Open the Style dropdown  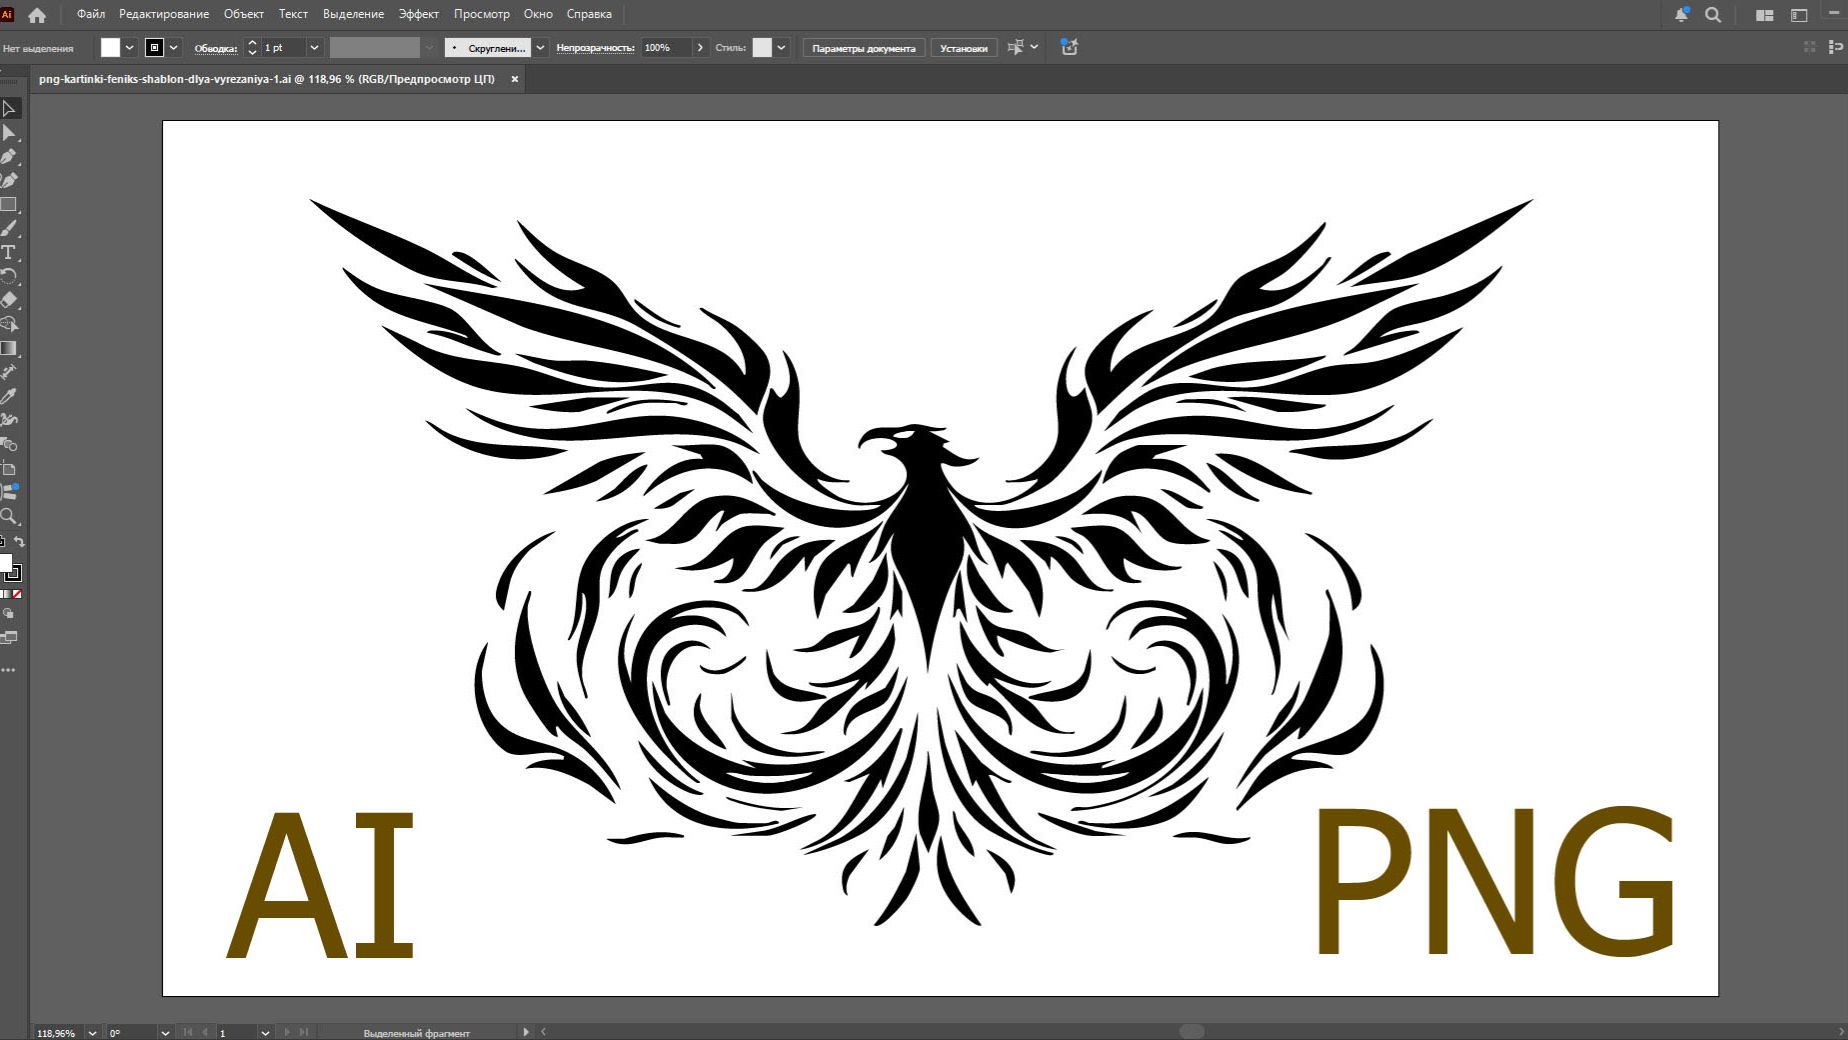(781, 48)
